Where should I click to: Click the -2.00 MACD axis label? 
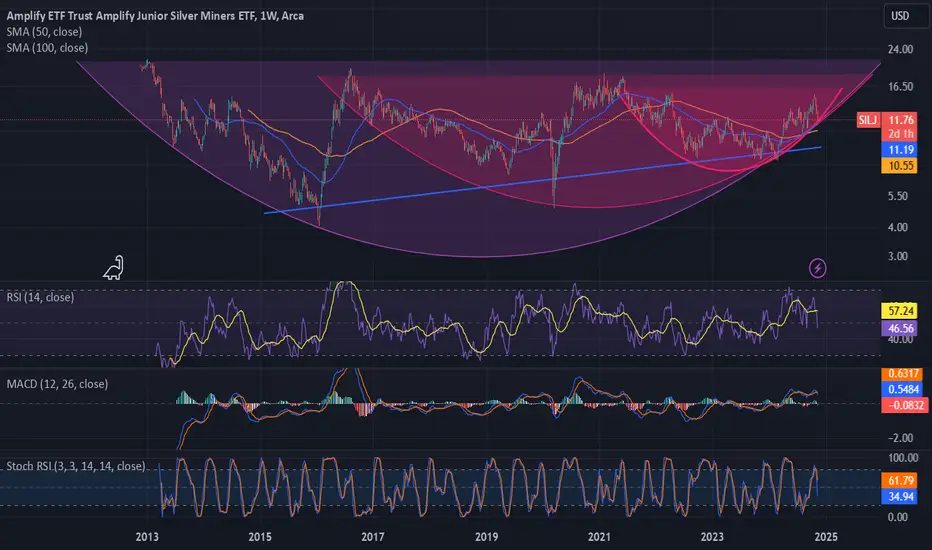[x=900, y=438]
